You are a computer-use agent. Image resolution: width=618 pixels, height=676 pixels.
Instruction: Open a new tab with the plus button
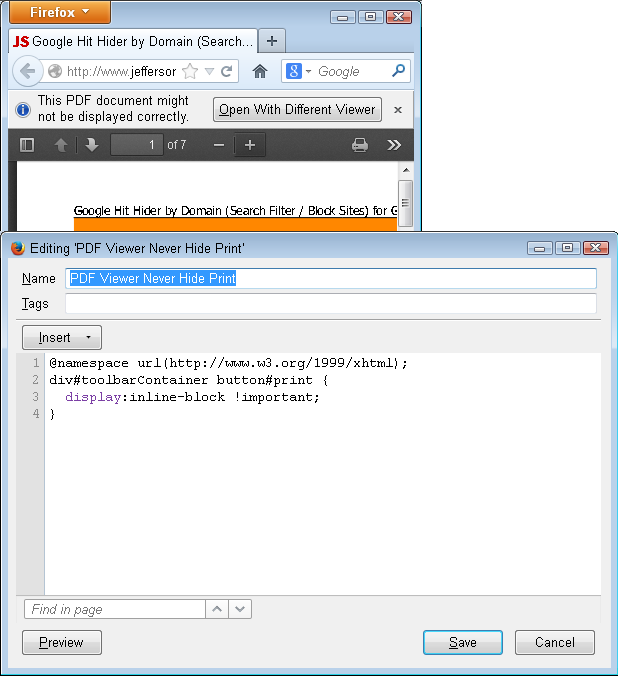272,41
